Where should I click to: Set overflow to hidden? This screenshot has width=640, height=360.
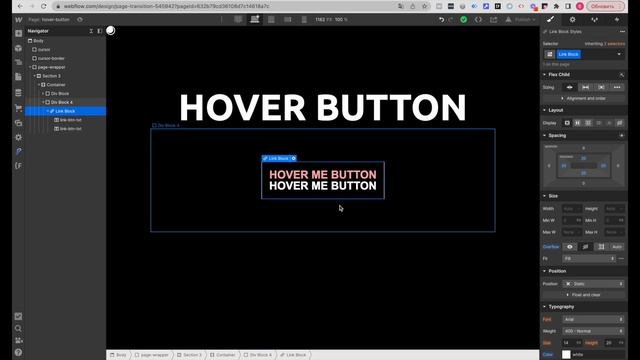(x=585, y=247)
